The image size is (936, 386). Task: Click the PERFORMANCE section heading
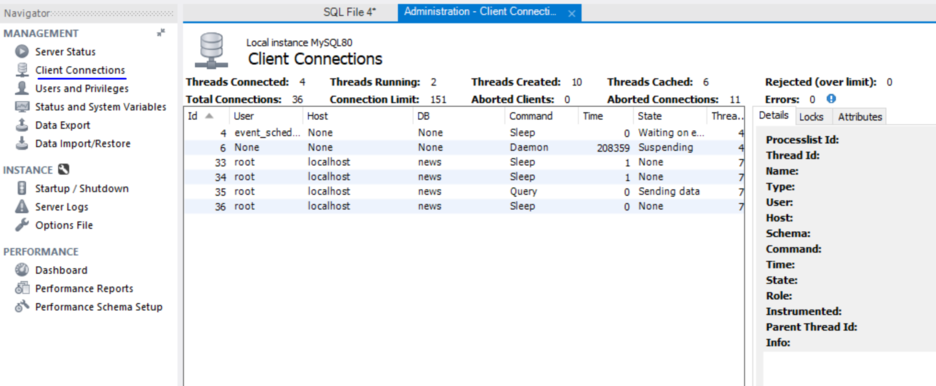pyautogui.click(x=41, y=252)
